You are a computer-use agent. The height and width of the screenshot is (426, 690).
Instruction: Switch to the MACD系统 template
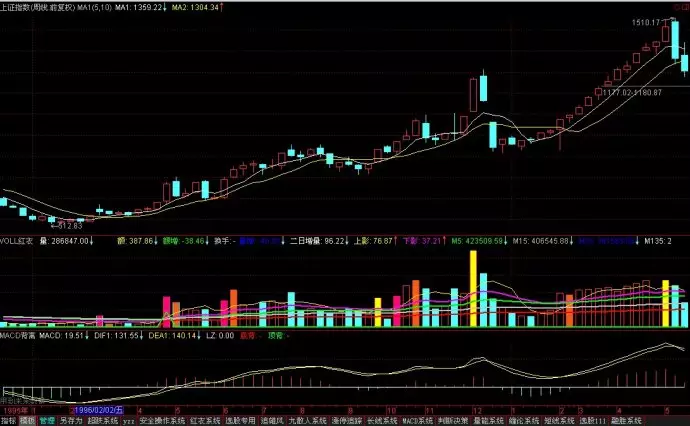[418, 421]
